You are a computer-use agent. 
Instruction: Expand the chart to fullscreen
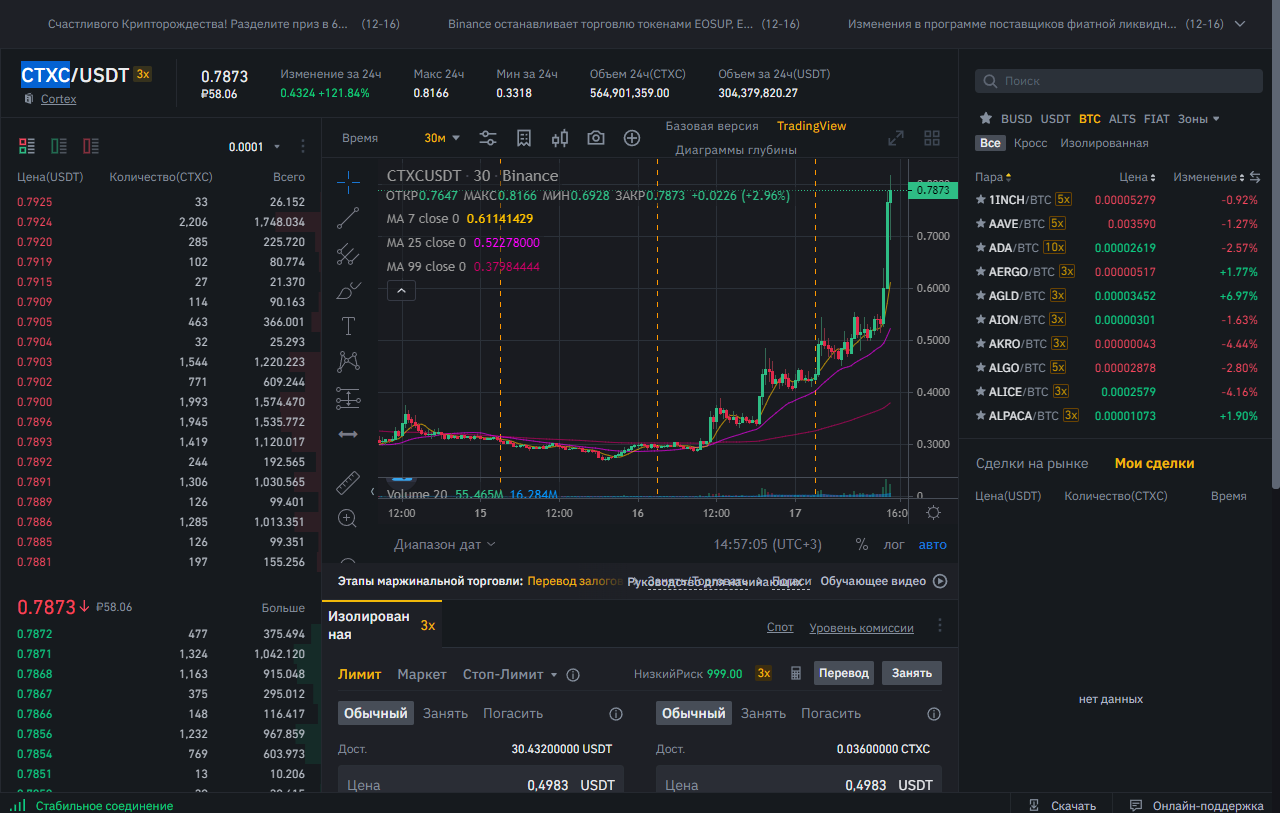click(896, 138)
